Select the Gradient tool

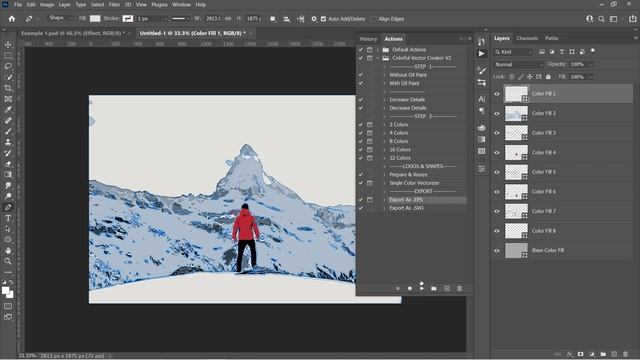(8, 174)
